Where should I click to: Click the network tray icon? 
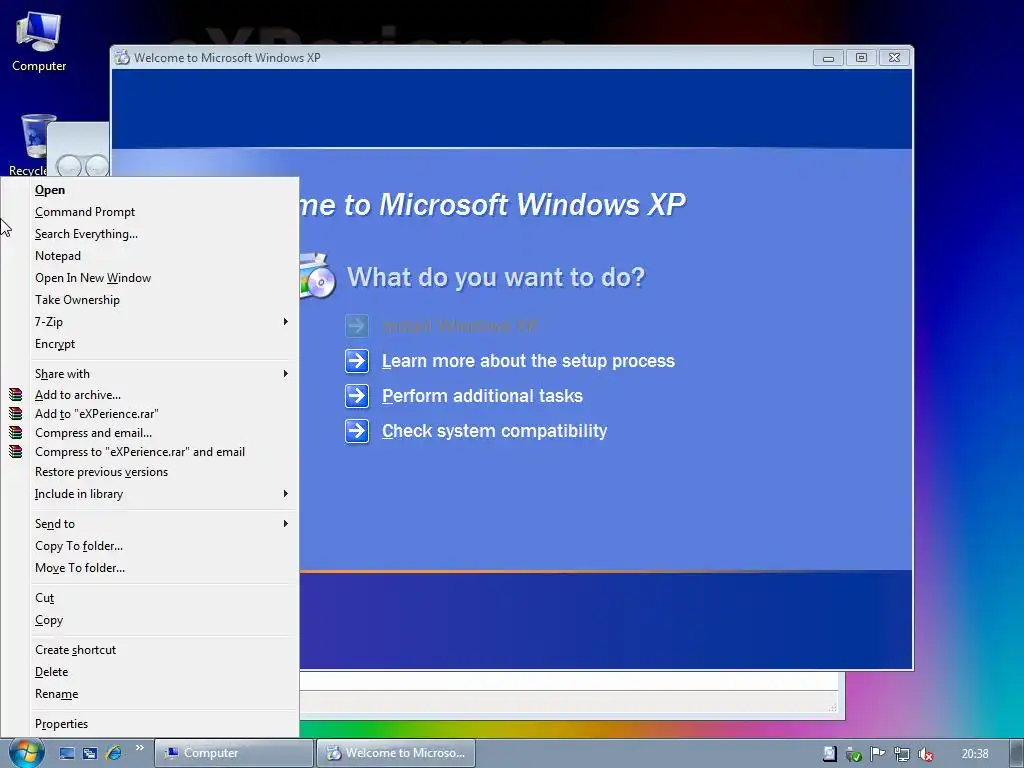902,754
